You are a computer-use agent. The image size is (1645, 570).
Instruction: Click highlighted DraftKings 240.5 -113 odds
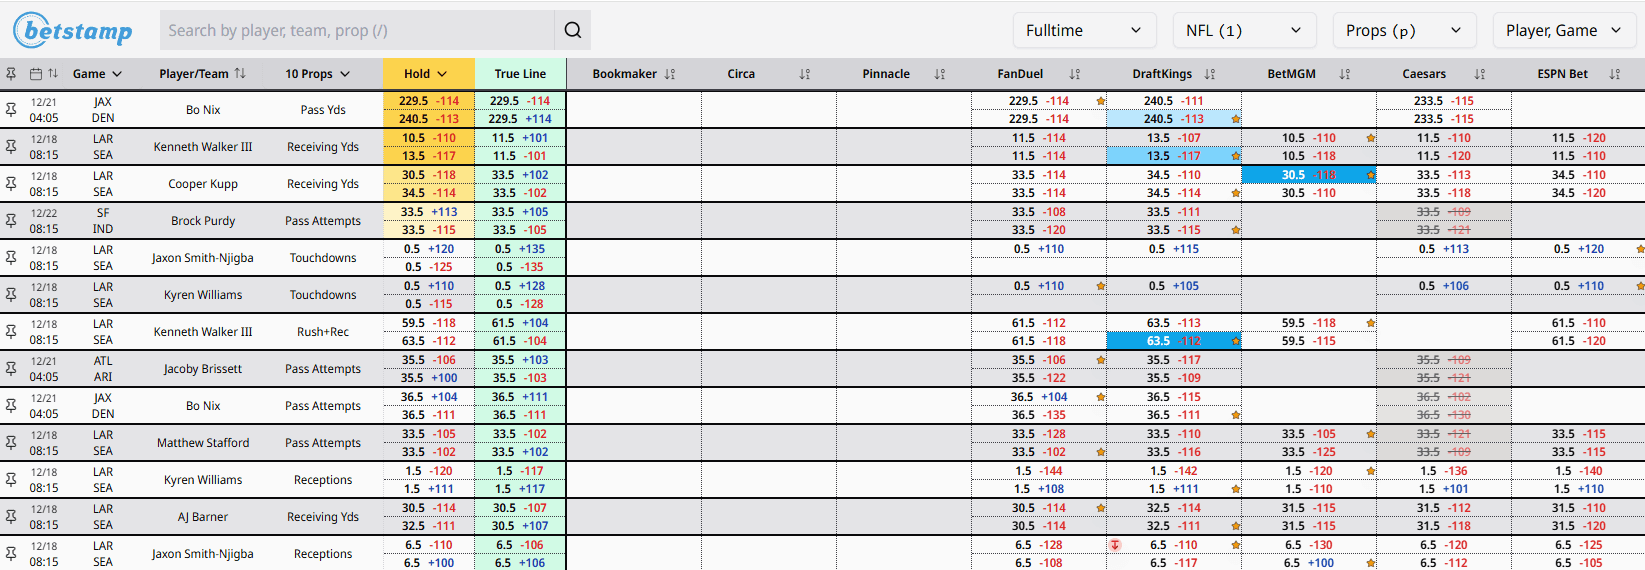[1173, 119]
